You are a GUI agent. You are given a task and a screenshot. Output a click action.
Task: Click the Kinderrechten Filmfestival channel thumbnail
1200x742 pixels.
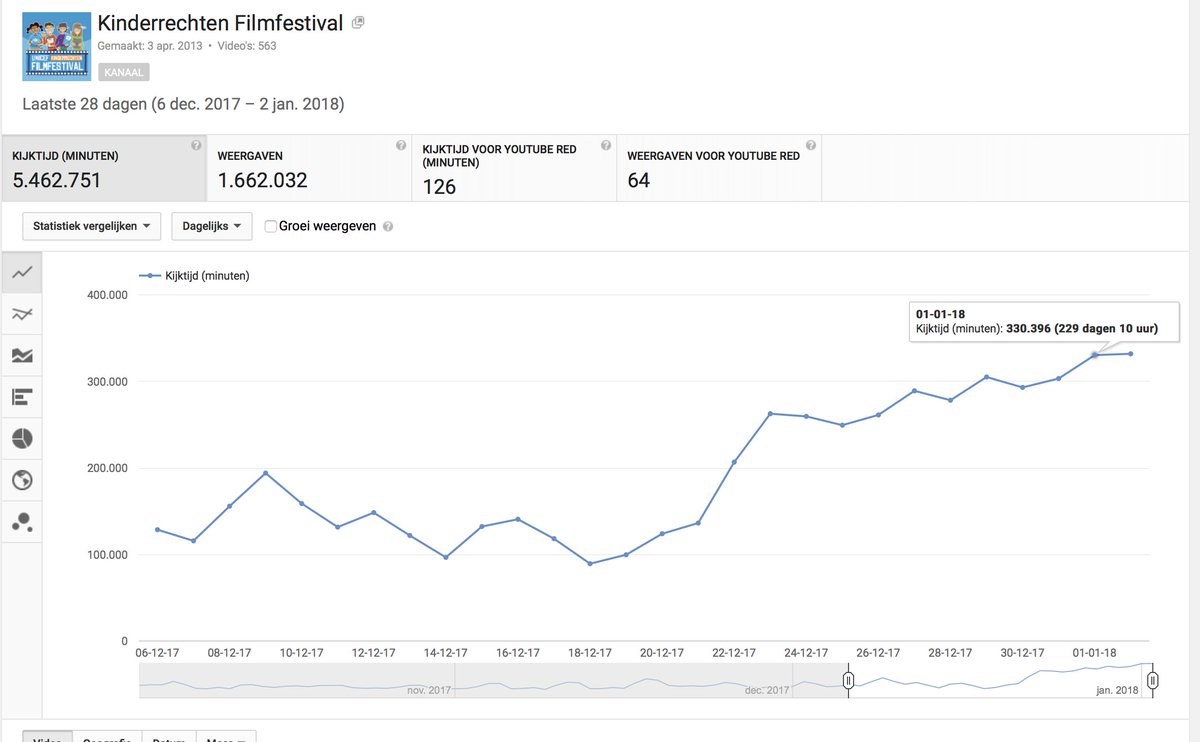[x=56, y=45]
